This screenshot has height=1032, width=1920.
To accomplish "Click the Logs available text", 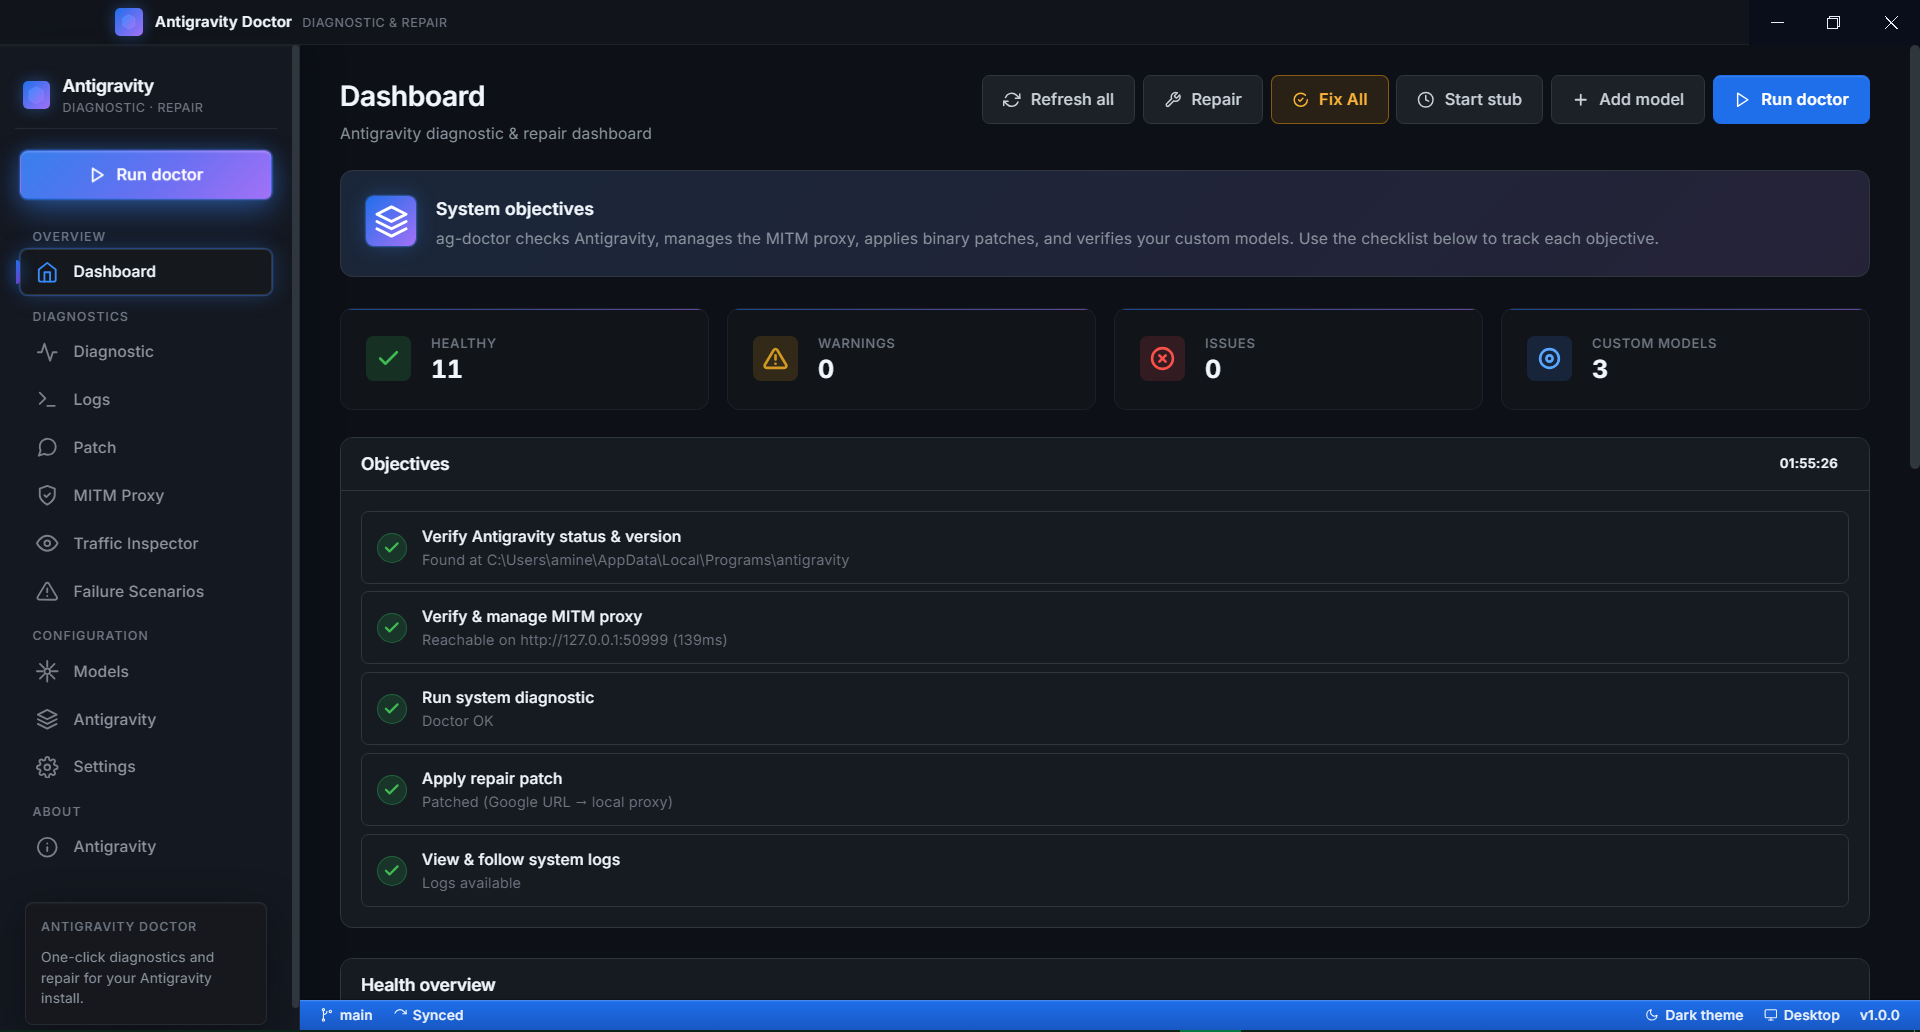I will point(471,883).
